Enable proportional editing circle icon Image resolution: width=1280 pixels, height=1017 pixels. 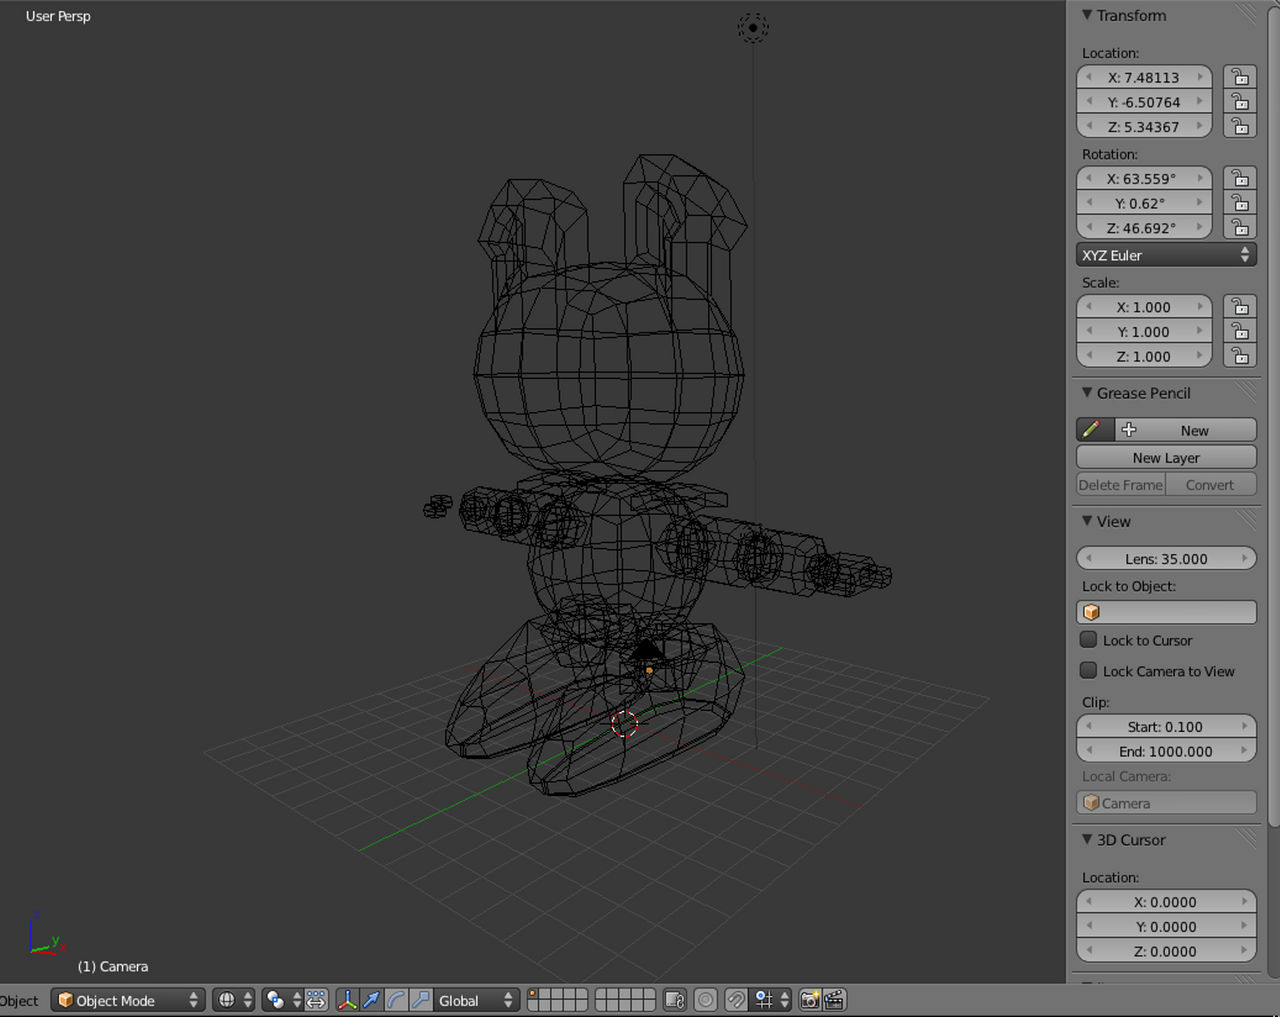pyautogui.click(x=706, y=1000)
